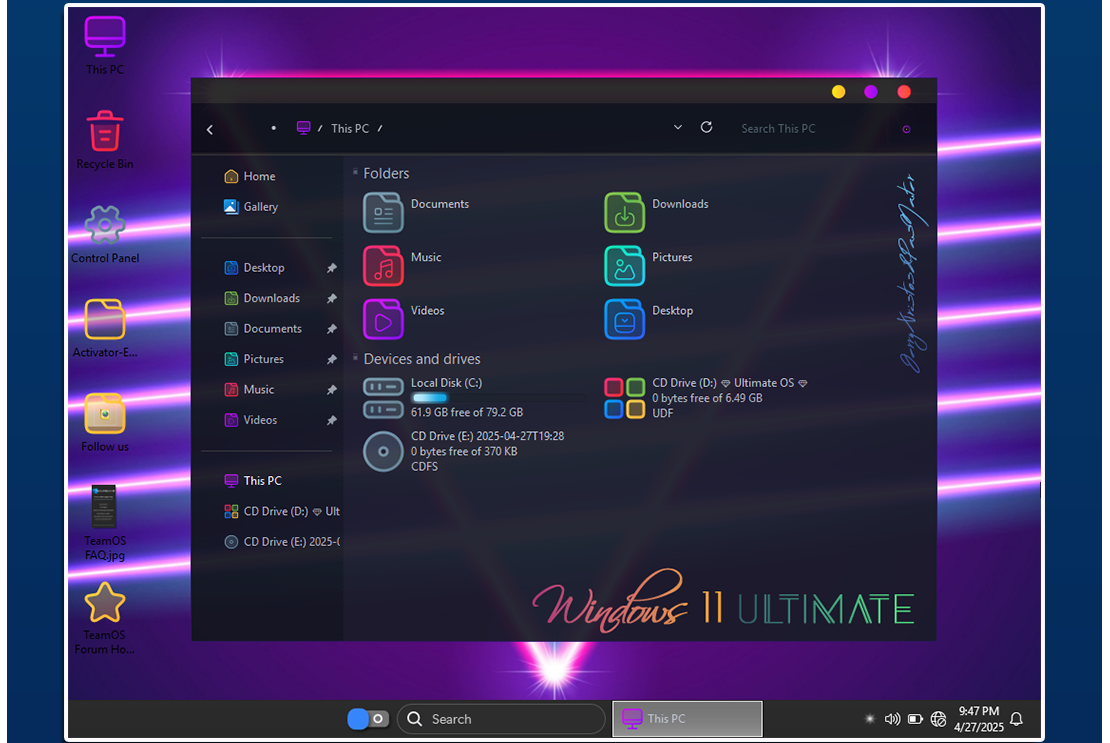The height and width of the screenshot is (743, 1110).
Task: Open the Pictures folder in main pane
Action: click(625, 266)
